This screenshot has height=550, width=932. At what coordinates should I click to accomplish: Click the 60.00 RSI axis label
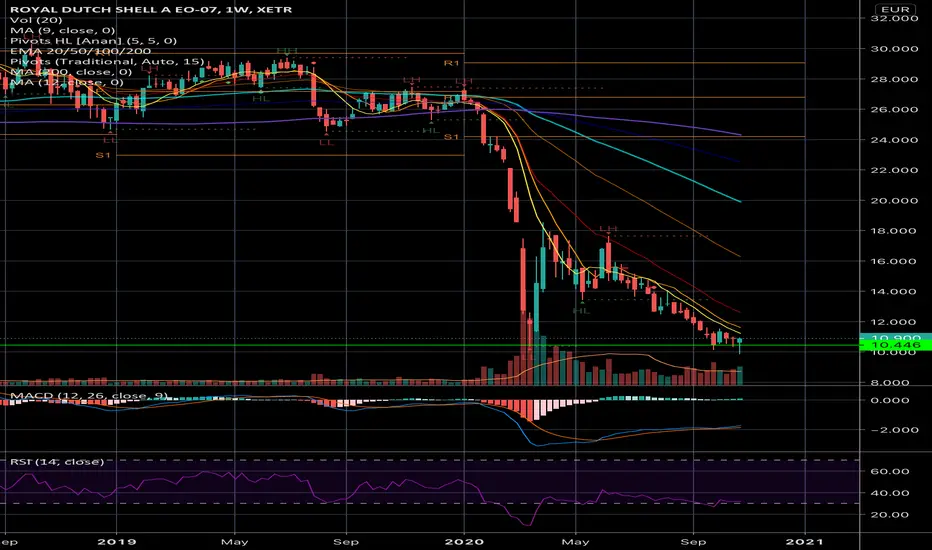coord(890,472)
